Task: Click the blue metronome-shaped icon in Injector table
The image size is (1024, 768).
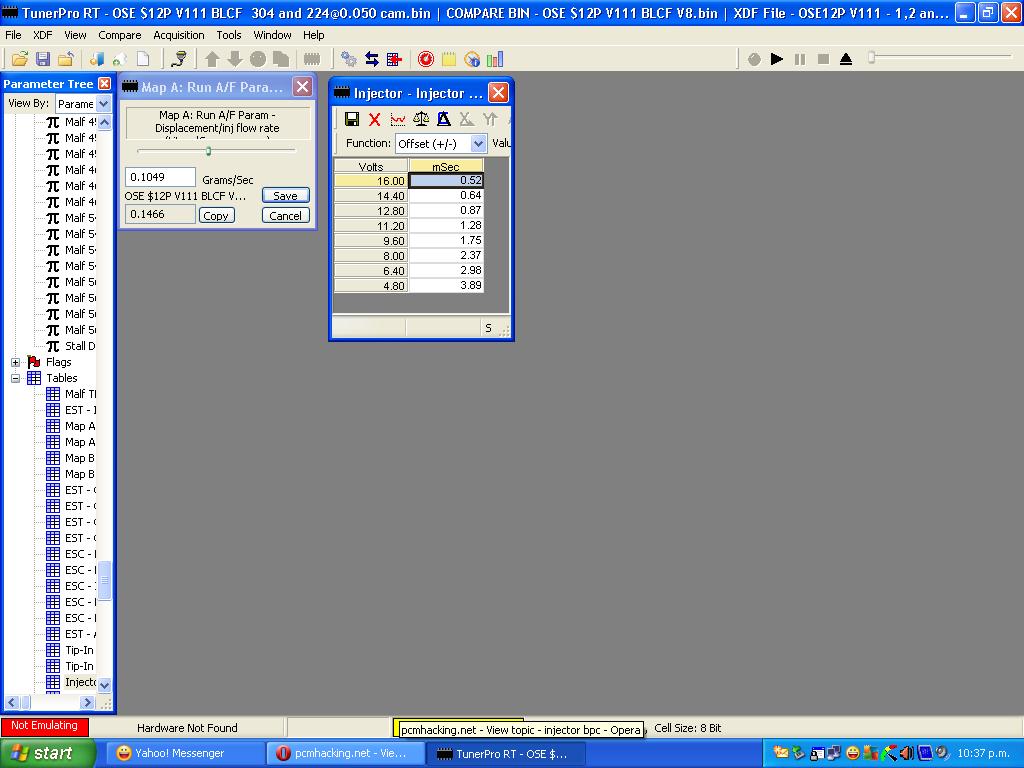Action: point(443,119)
